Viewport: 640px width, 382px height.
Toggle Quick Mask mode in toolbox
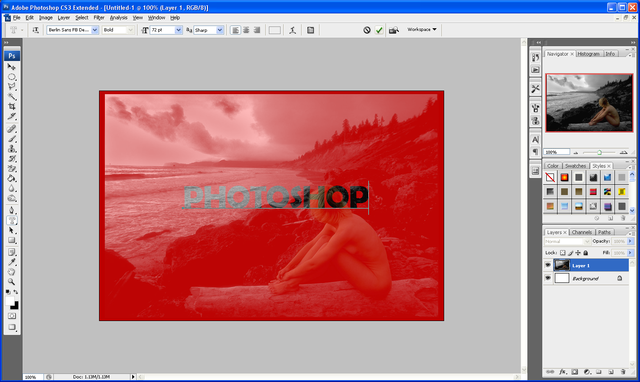coord(12,316)
